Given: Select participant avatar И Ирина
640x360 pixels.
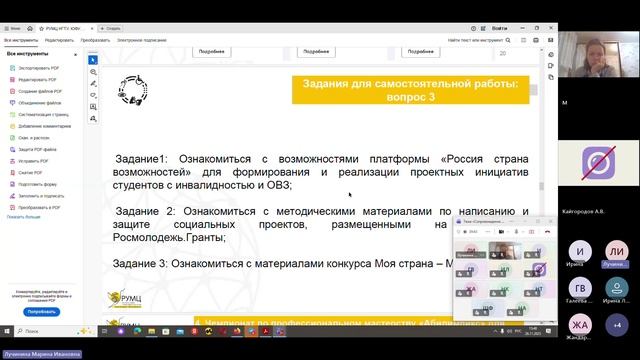Looking at the screenshot, I should (580, 252).
